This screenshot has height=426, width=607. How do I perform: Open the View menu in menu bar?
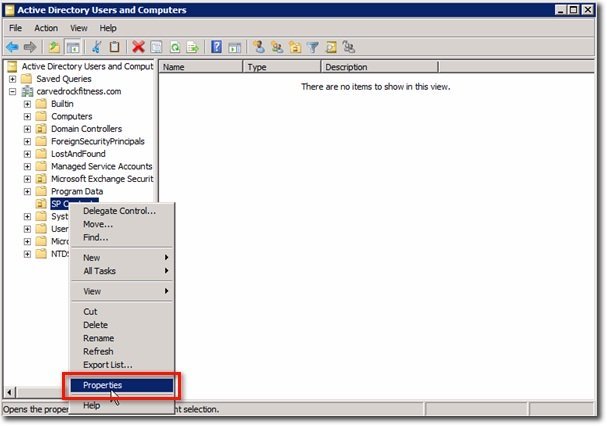[79, 28]
